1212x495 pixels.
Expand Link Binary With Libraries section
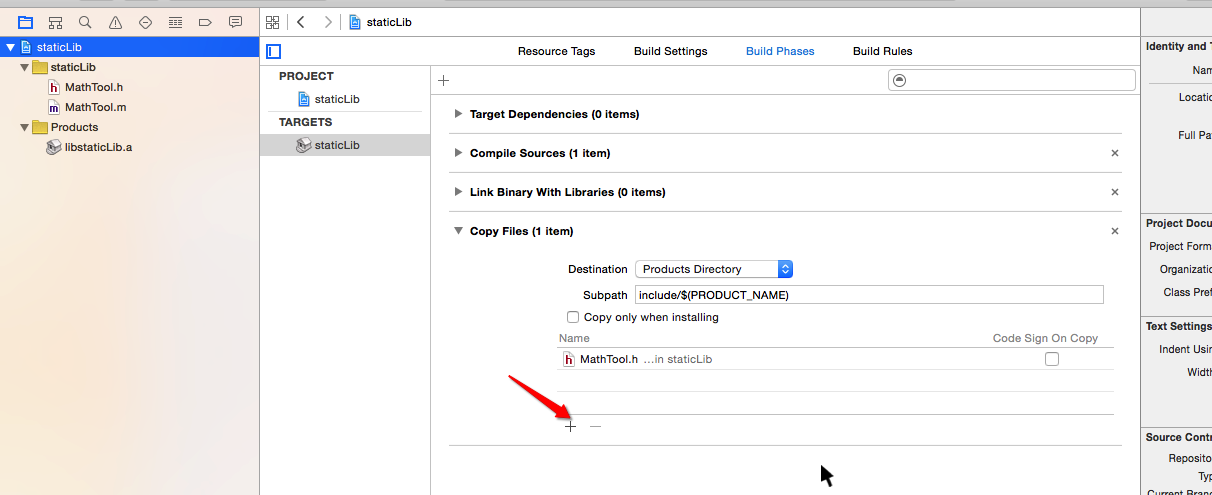458,192
